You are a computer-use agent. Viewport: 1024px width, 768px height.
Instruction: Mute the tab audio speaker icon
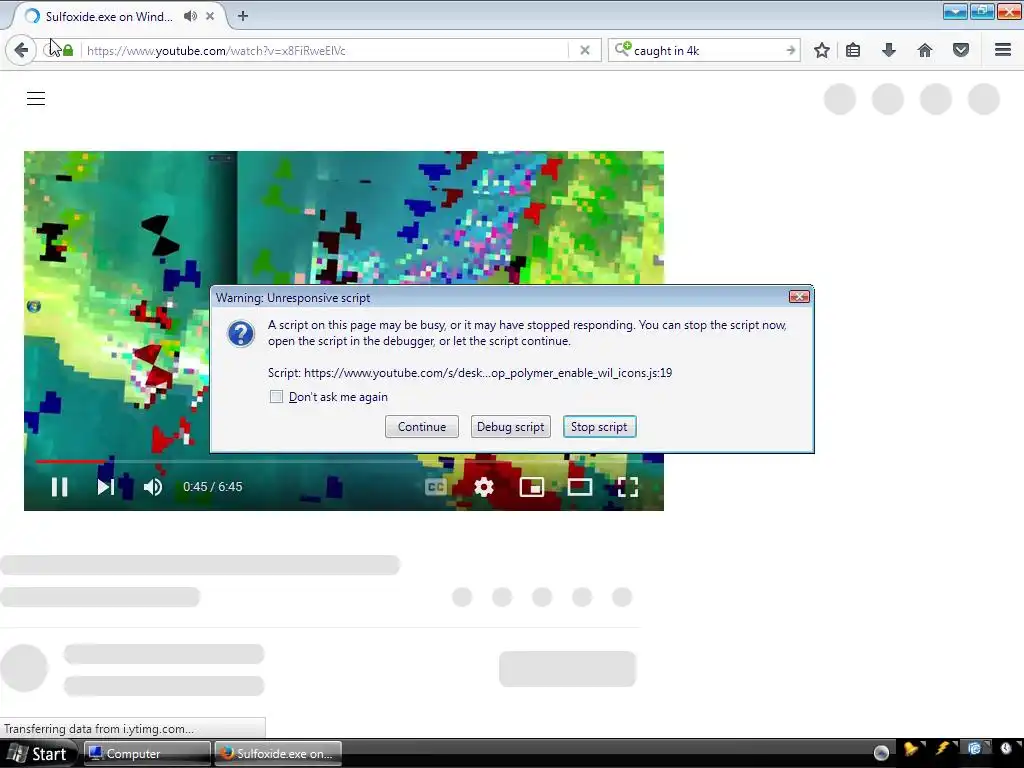coord(190,16)
